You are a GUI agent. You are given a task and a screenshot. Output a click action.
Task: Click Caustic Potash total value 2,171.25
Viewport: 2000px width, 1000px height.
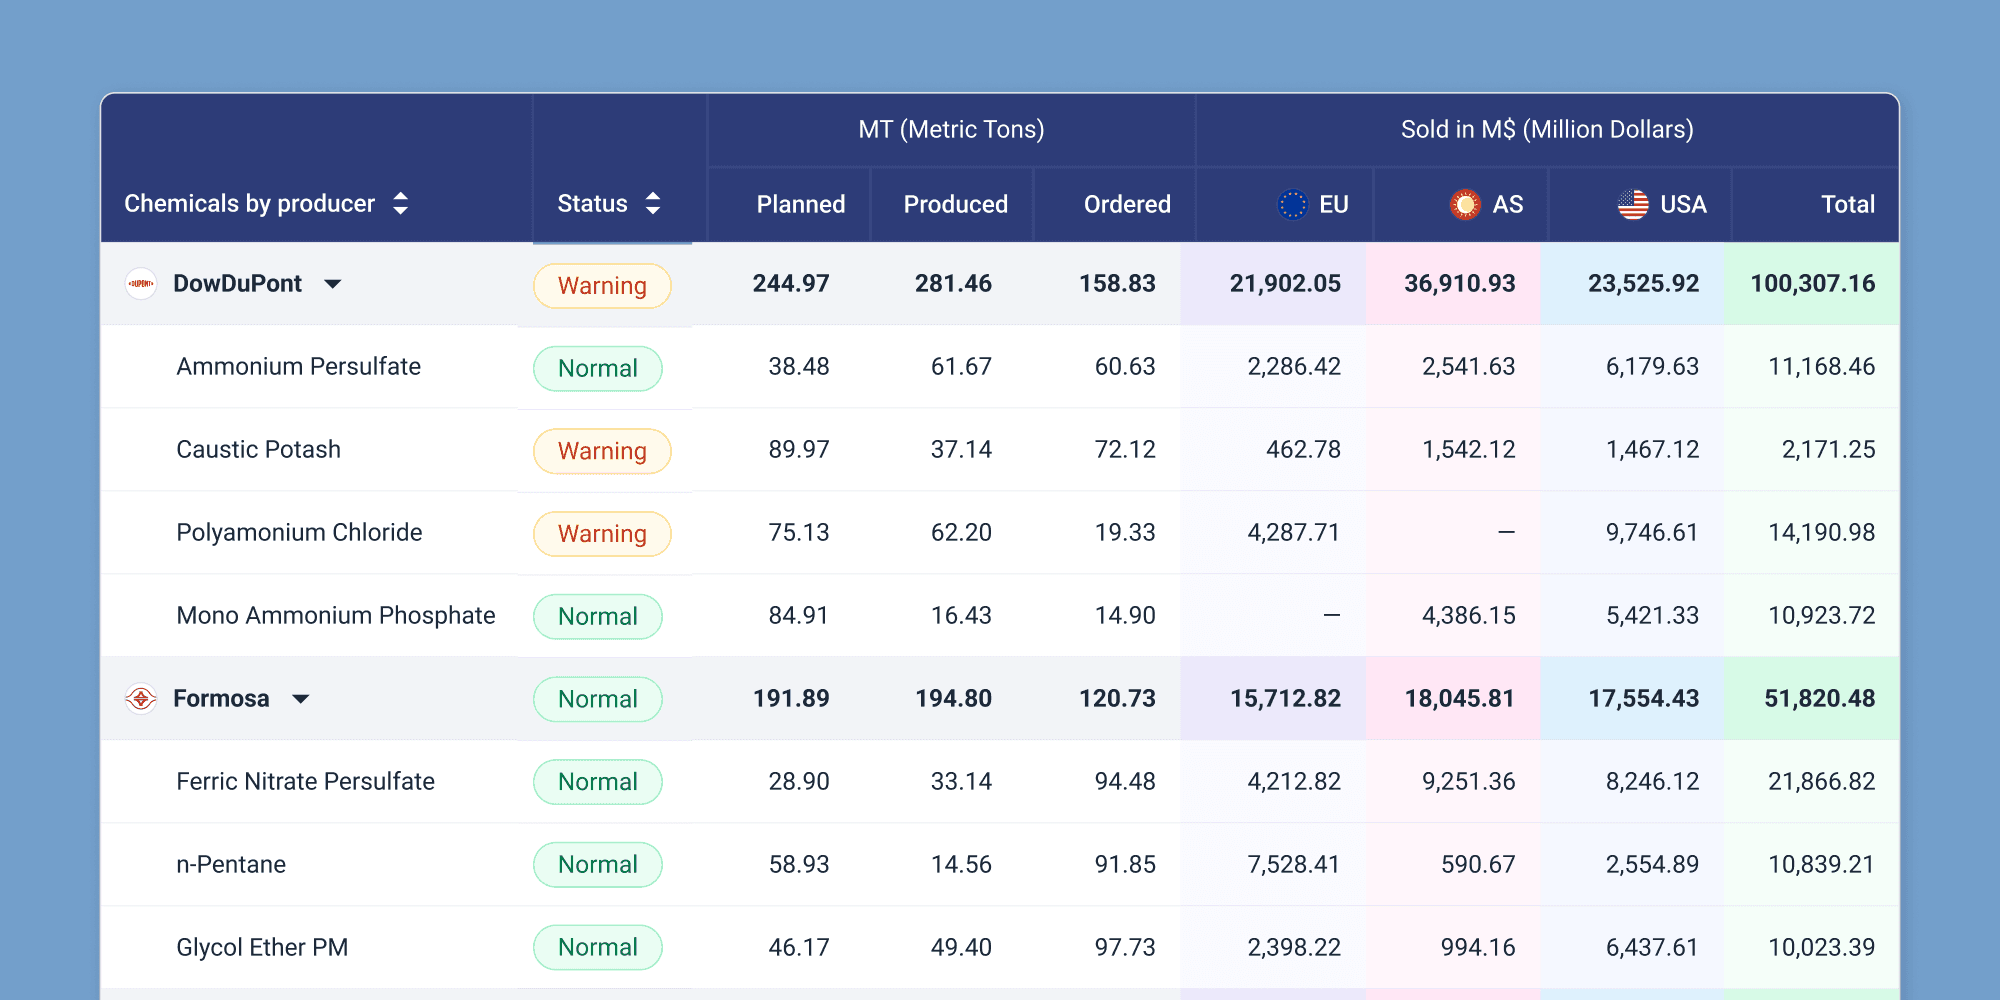[1829, 449]
